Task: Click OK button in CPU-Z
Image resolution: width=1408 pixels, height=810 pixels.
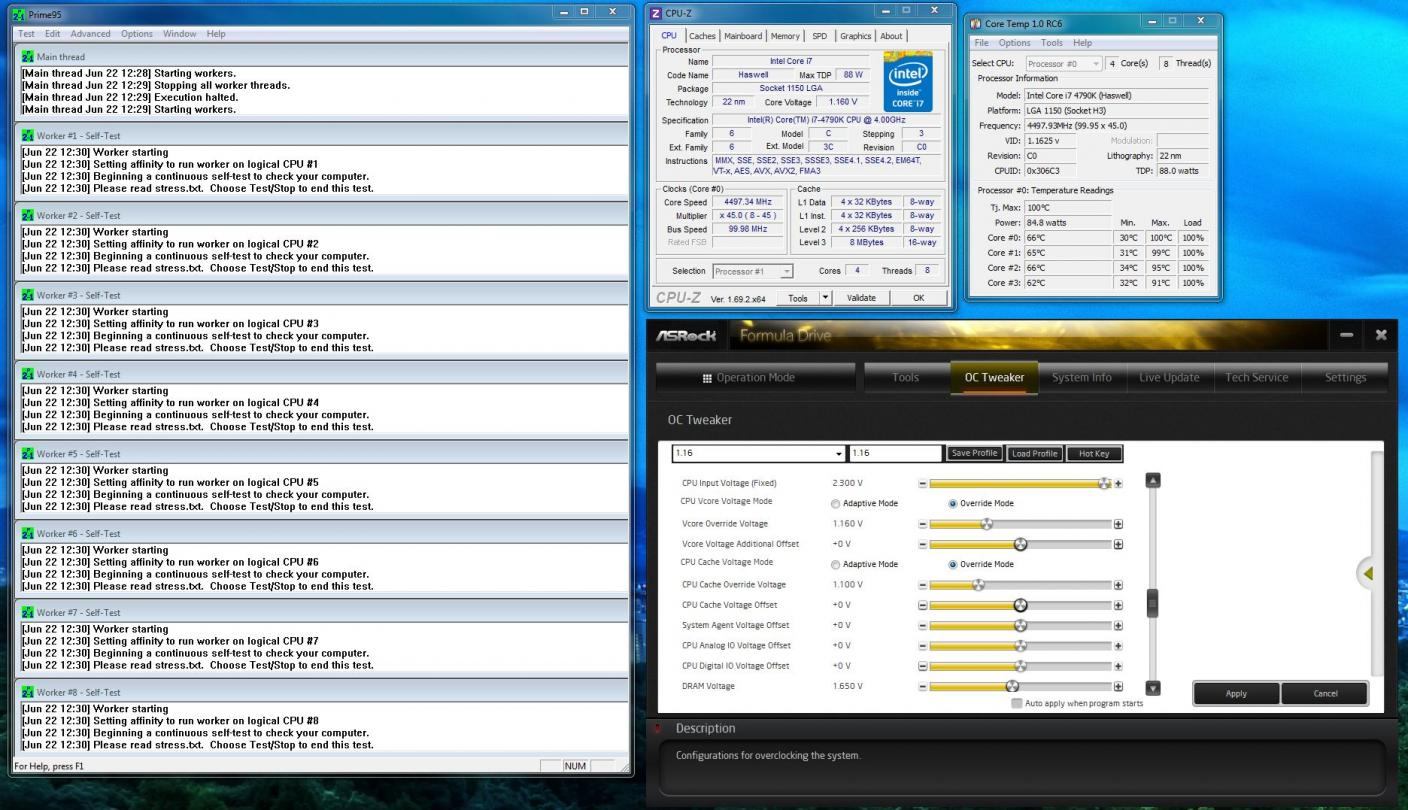Action: tap(918, 297)
